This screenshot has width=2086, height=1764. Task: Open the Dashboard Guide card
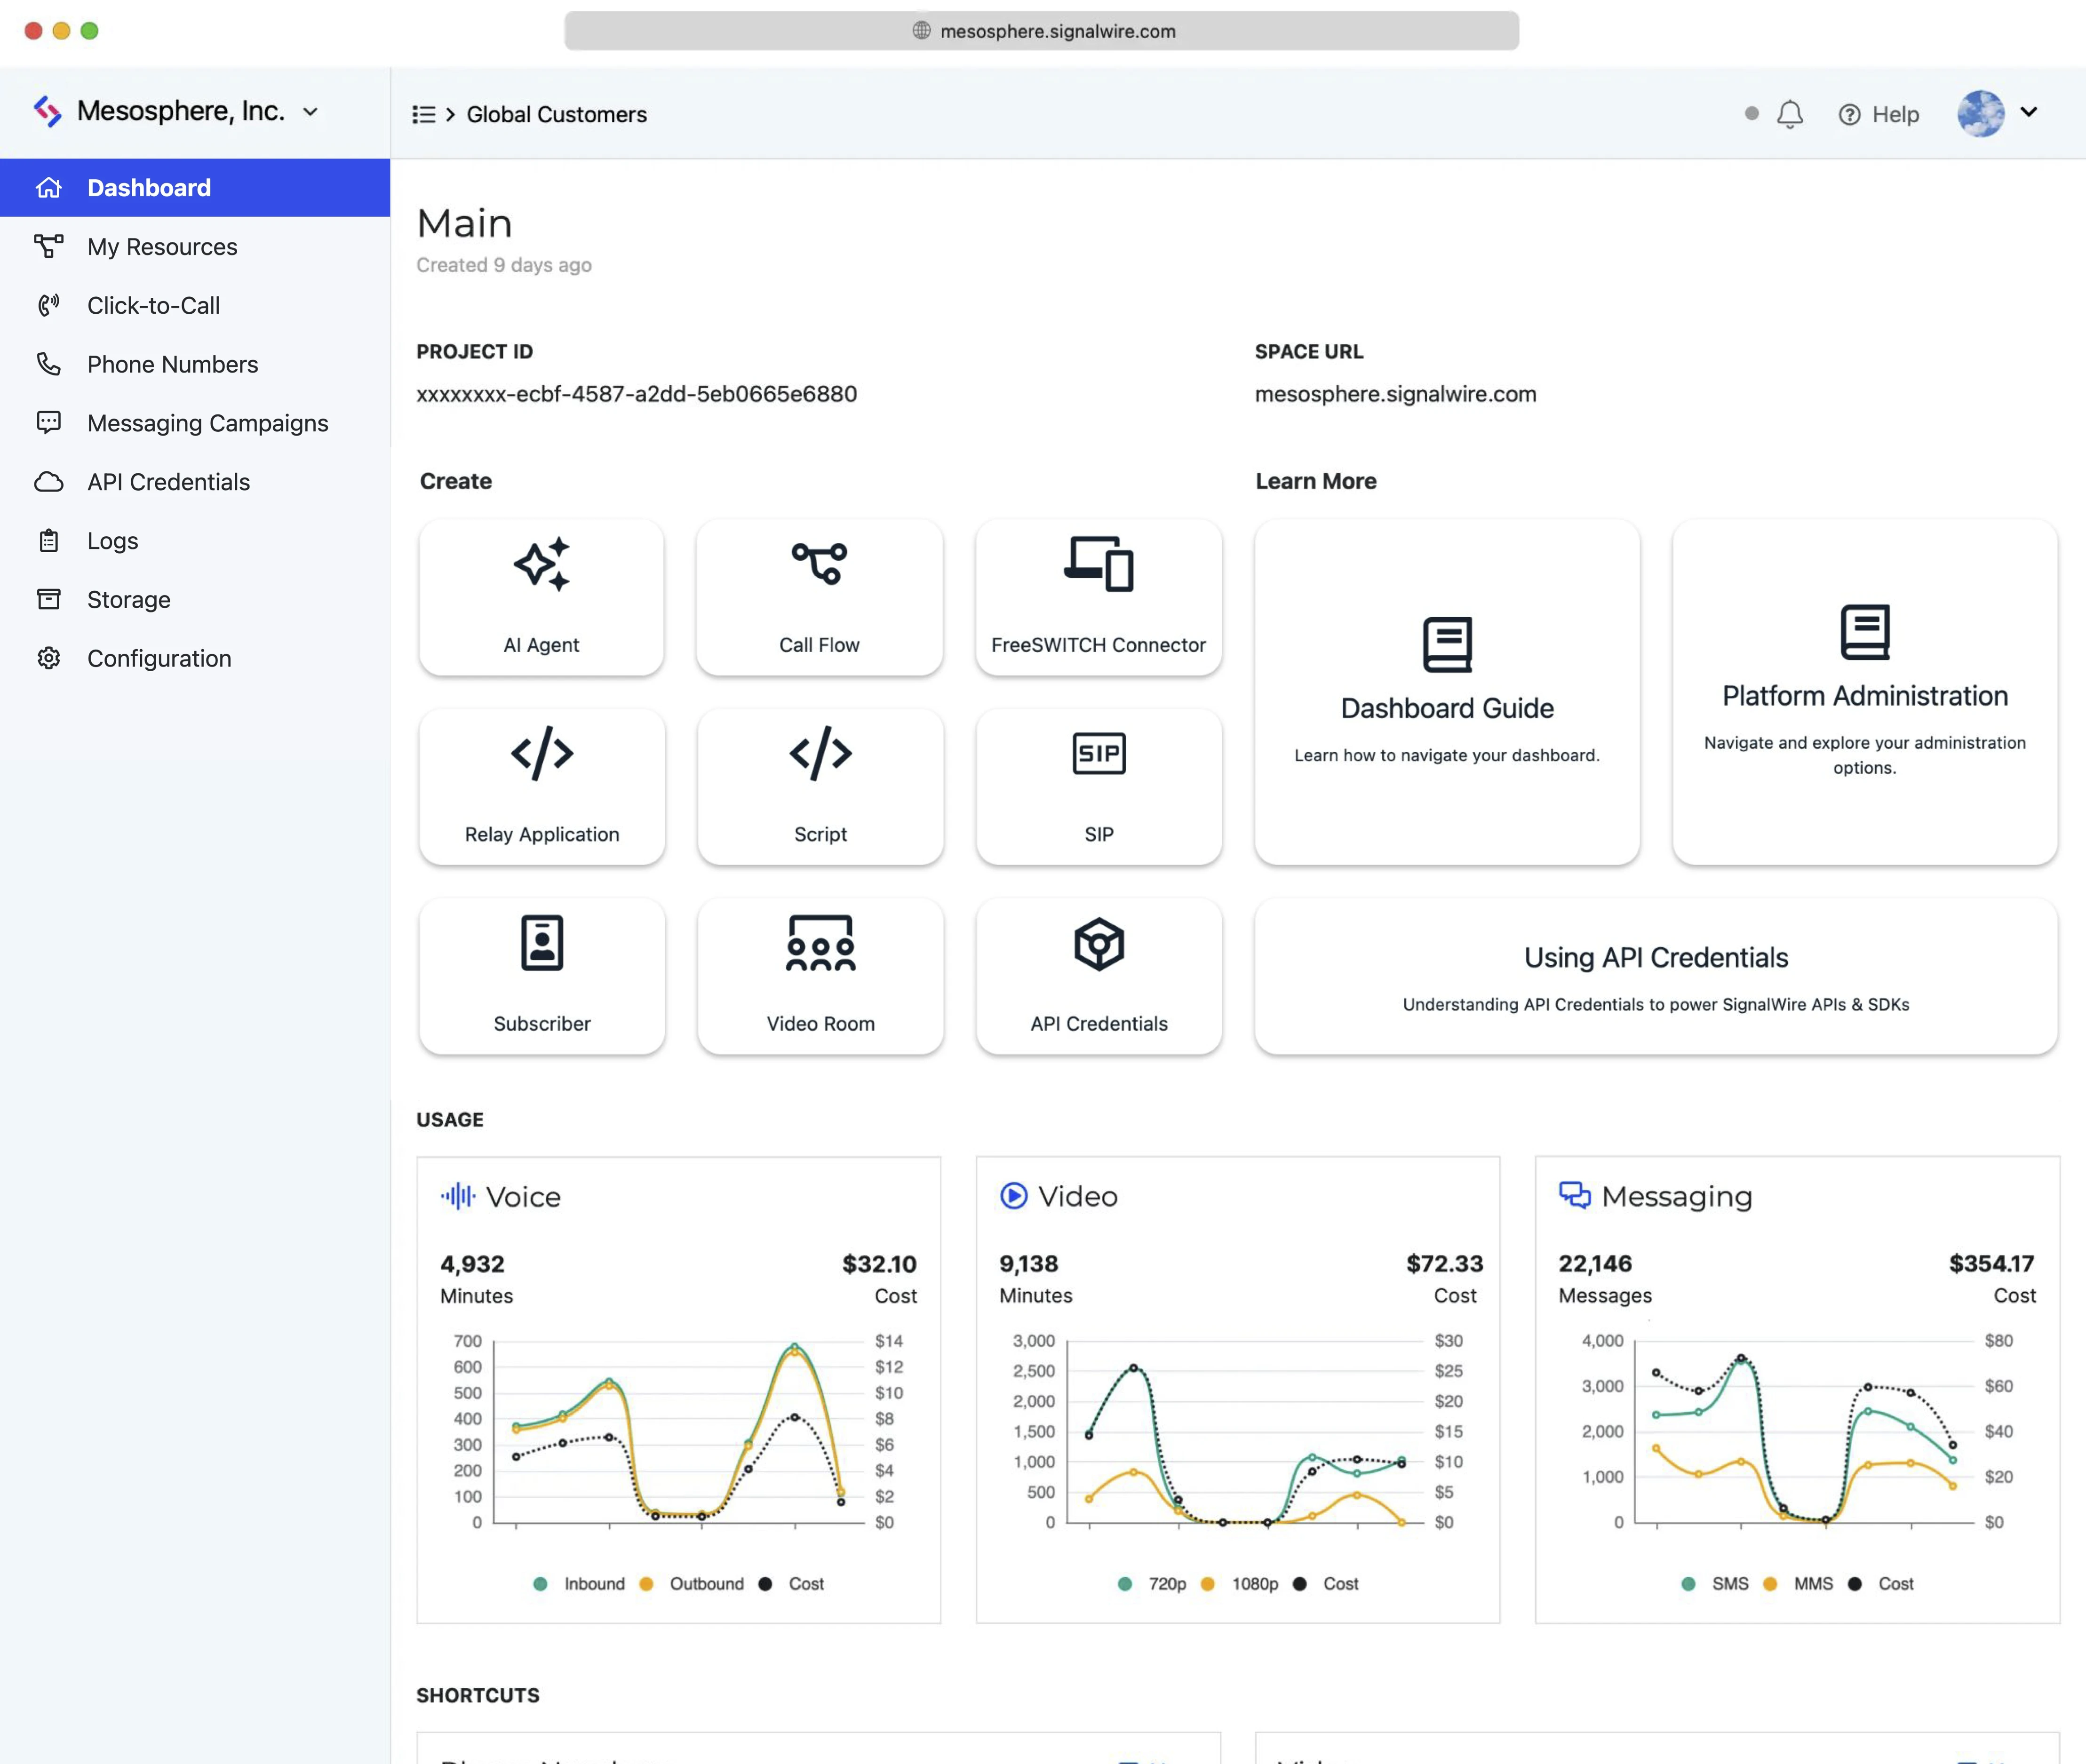tap(1446, 691)
